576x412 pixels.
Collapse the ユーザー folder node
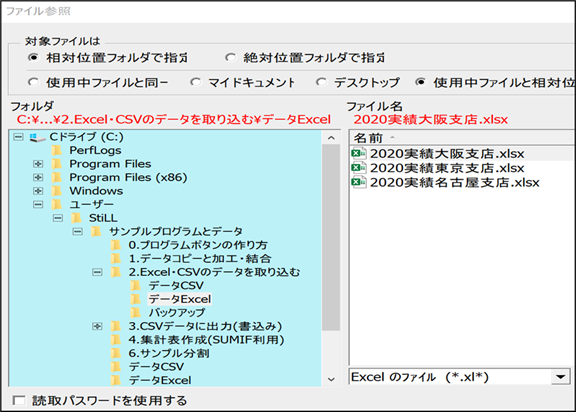pos(38,205)
